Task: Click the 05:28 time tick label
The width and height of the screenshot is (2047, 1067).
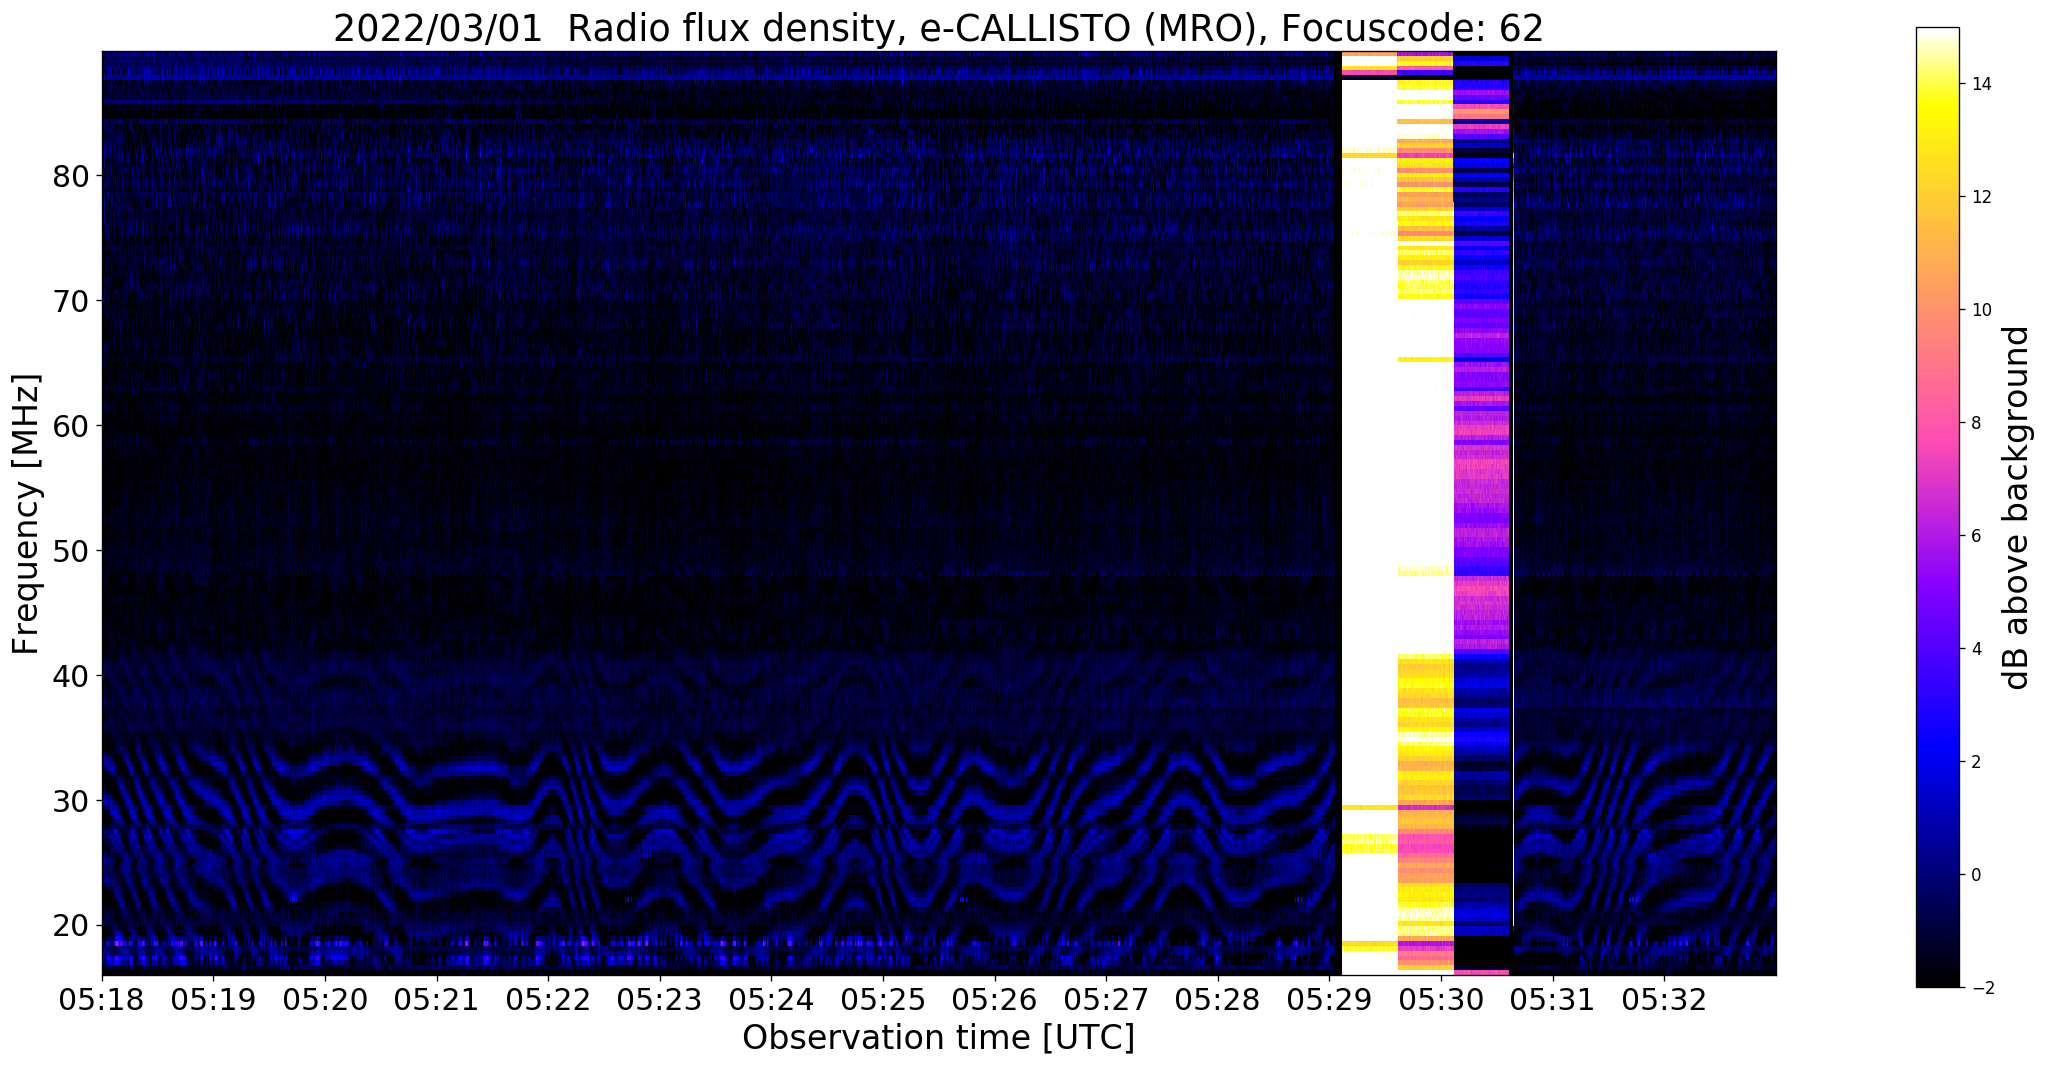Action: pos(1217,999)
